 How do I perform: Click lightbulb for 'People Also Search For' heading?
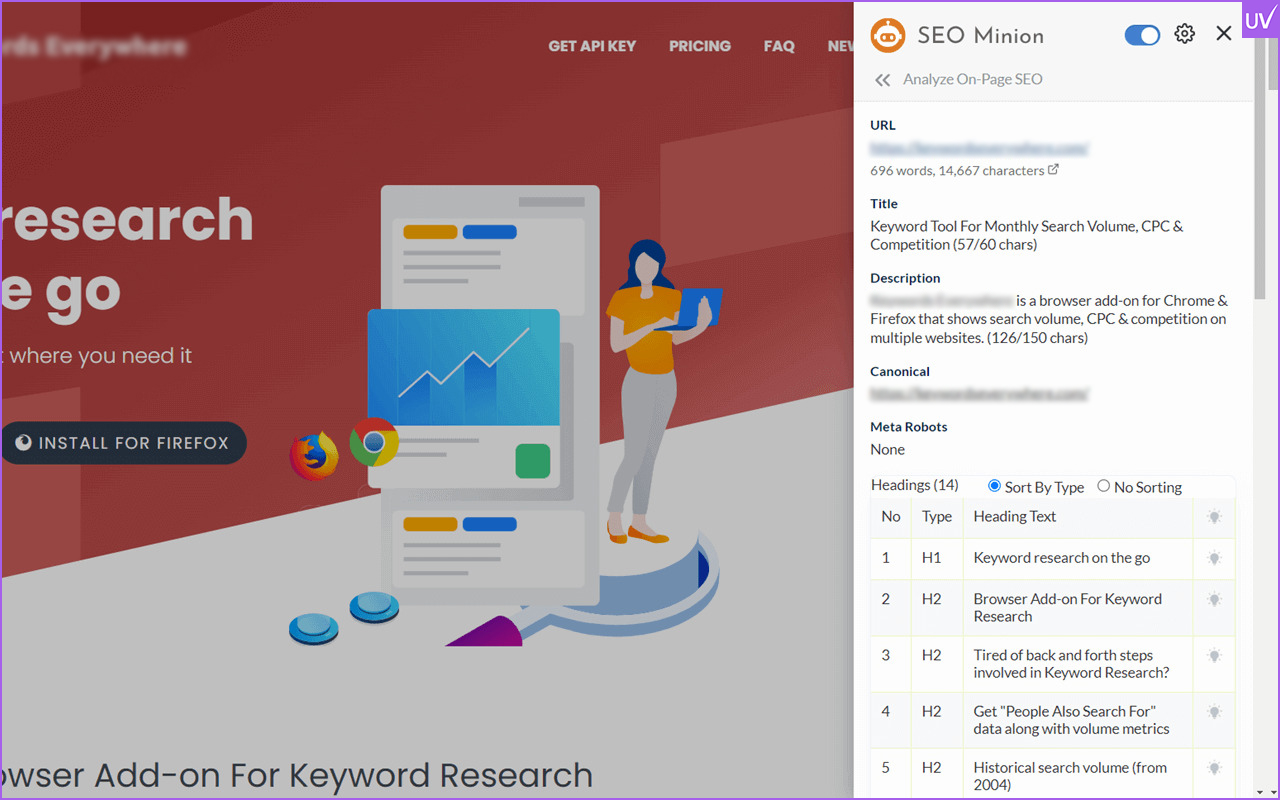point(1214,712)
